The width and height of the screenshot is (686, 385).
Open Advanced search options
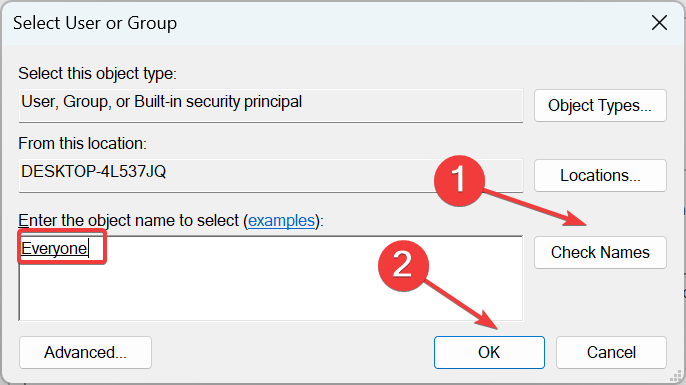(x=85, y=352)
